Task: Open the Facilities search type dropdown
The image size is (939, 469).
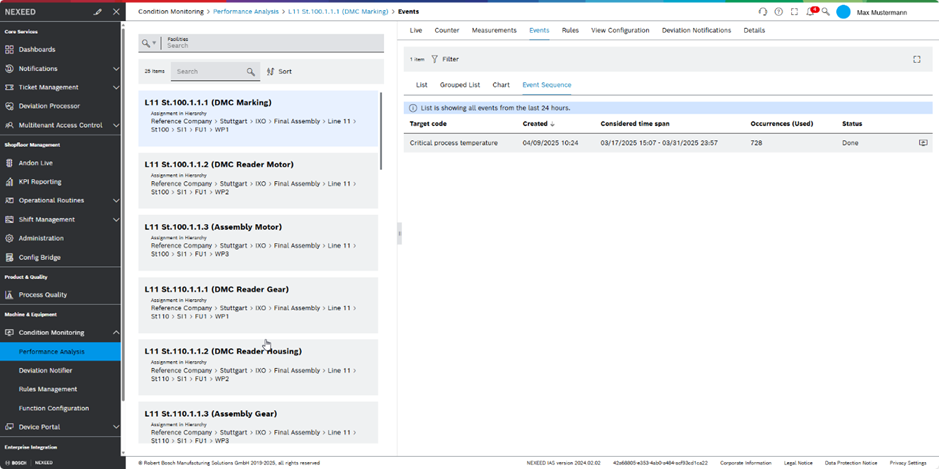Action: 149,44
